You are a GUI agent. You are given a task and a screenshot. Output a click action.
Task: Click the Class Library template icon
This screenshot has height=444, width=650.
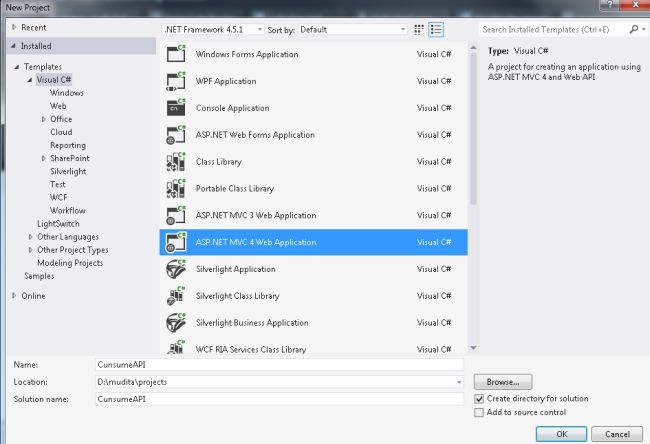click(176, 162)
